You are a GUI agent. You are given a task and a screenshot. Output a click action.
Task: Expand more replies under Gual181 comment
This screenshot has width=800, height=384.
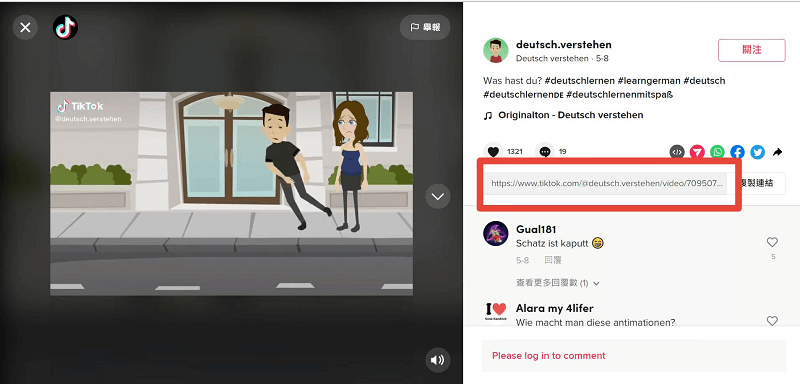coord(557,283)
